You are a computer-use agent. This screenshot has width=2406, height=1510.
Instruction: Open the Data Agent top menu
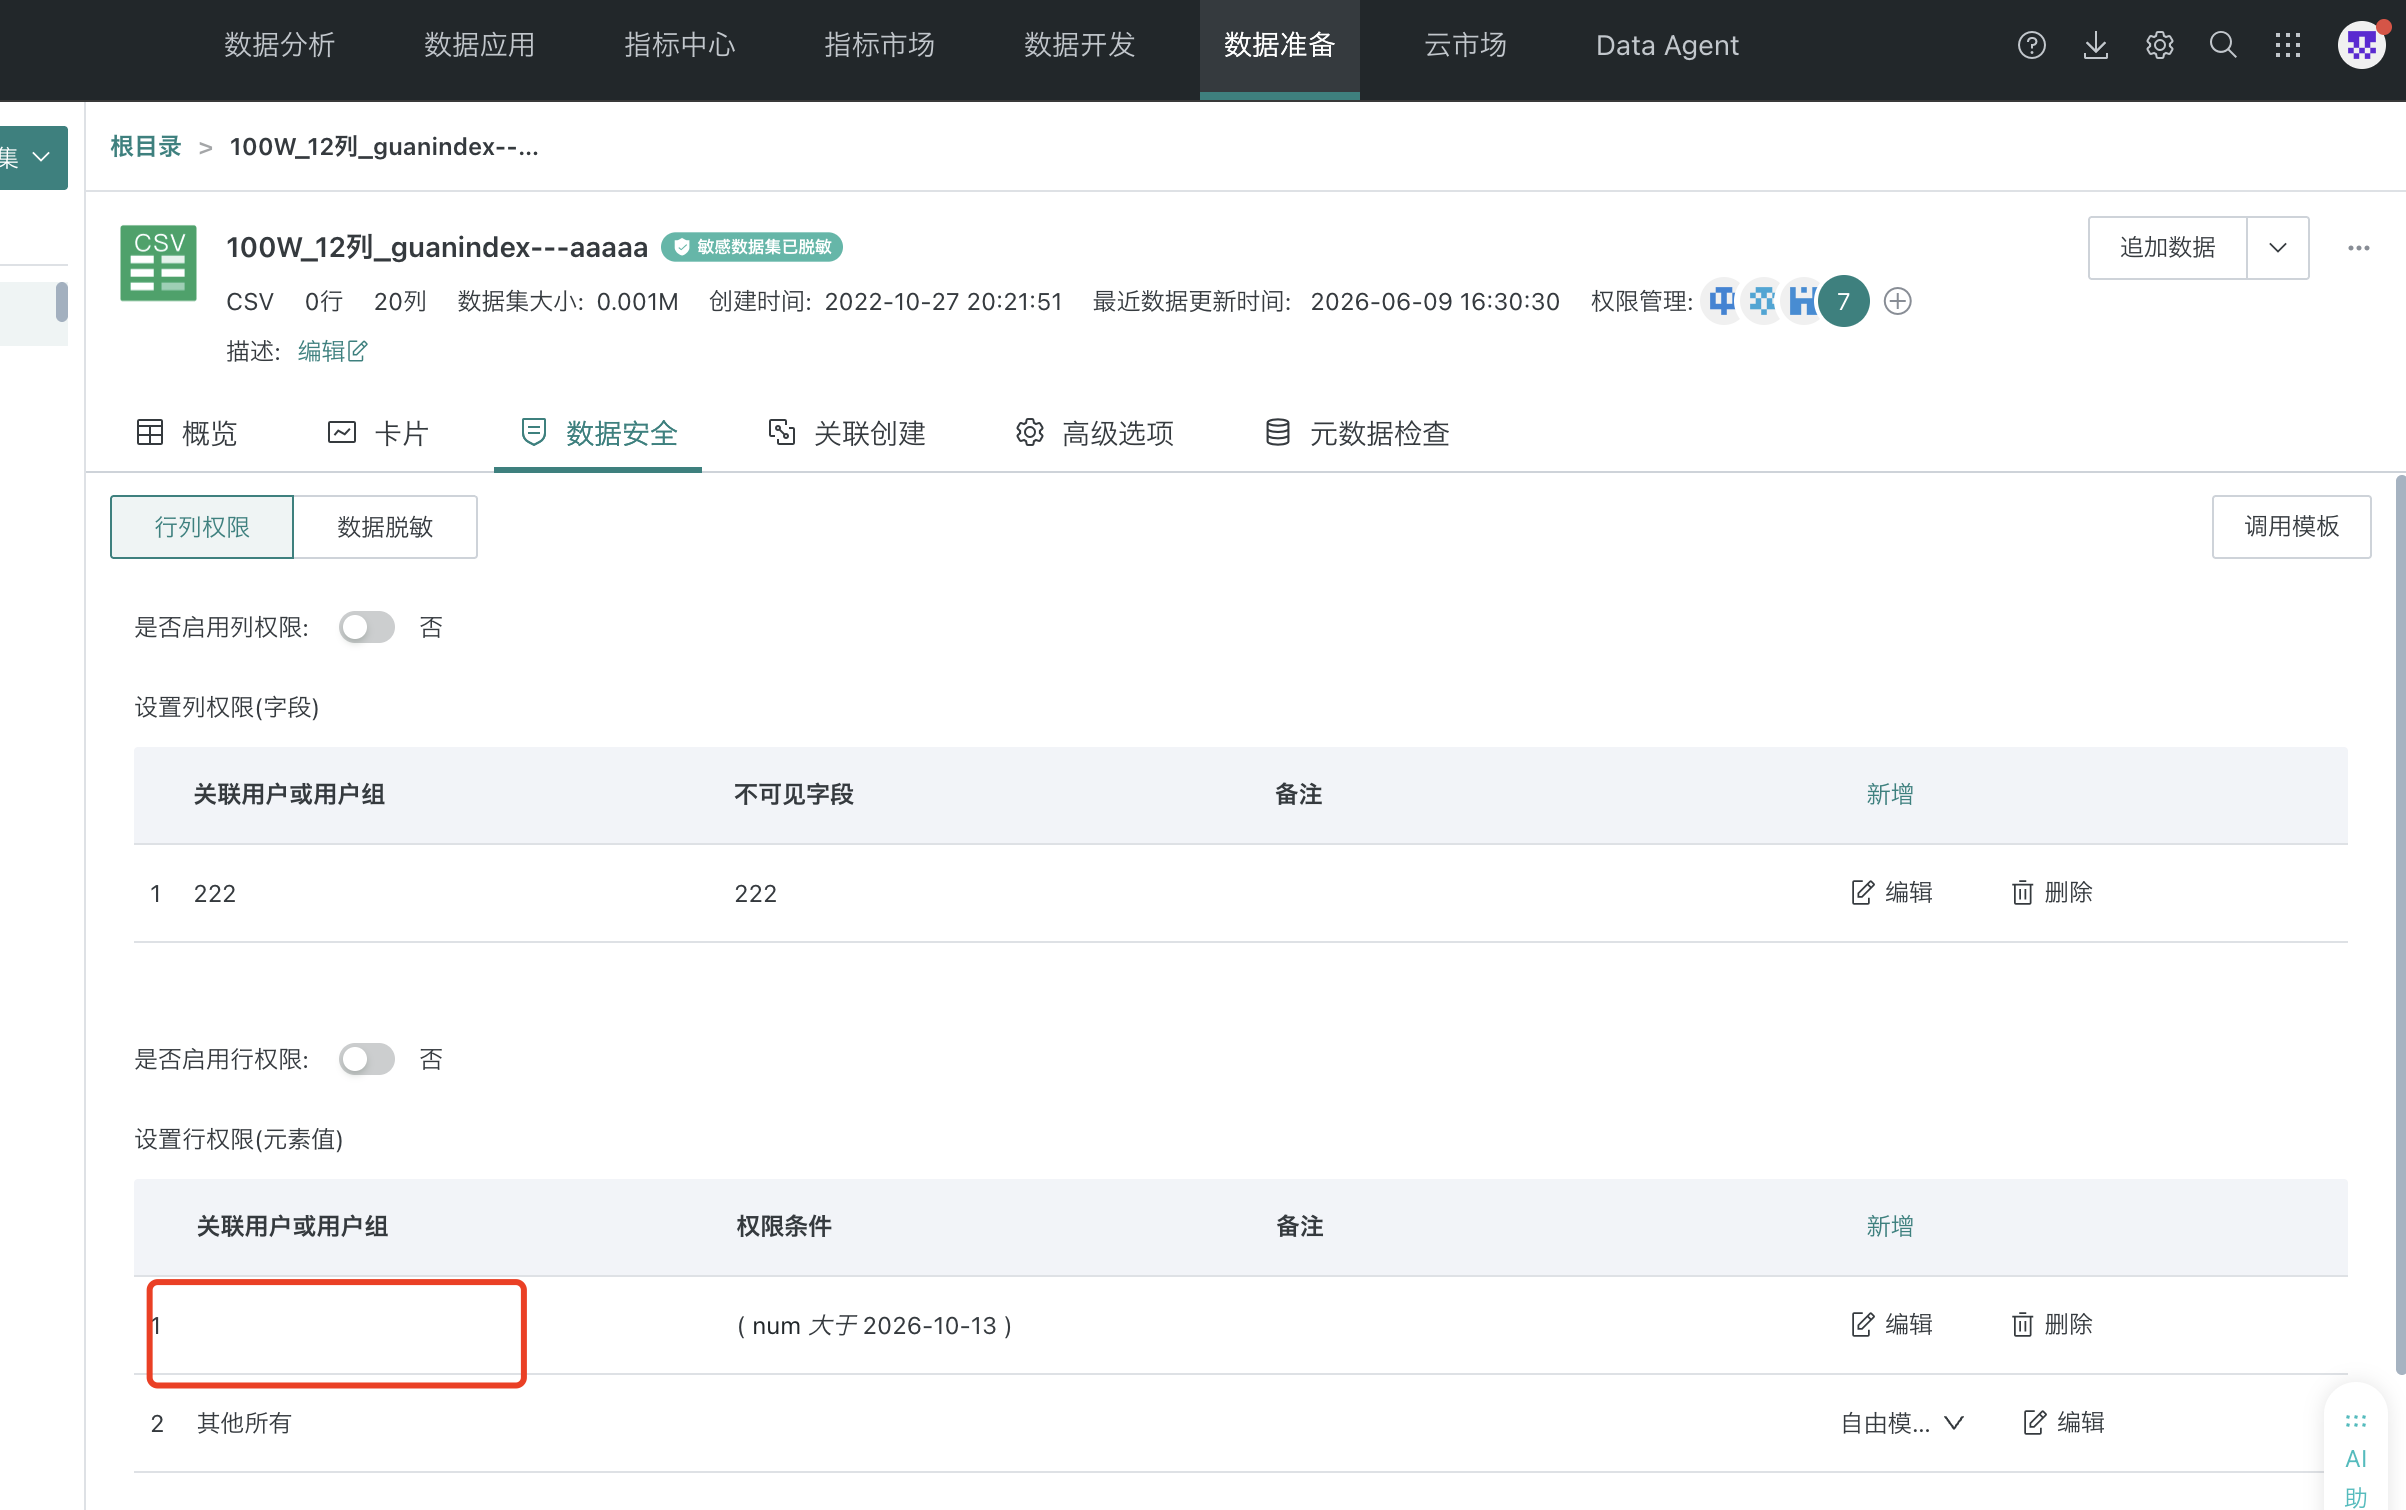pyautogui.click(x=1667, y=45)
